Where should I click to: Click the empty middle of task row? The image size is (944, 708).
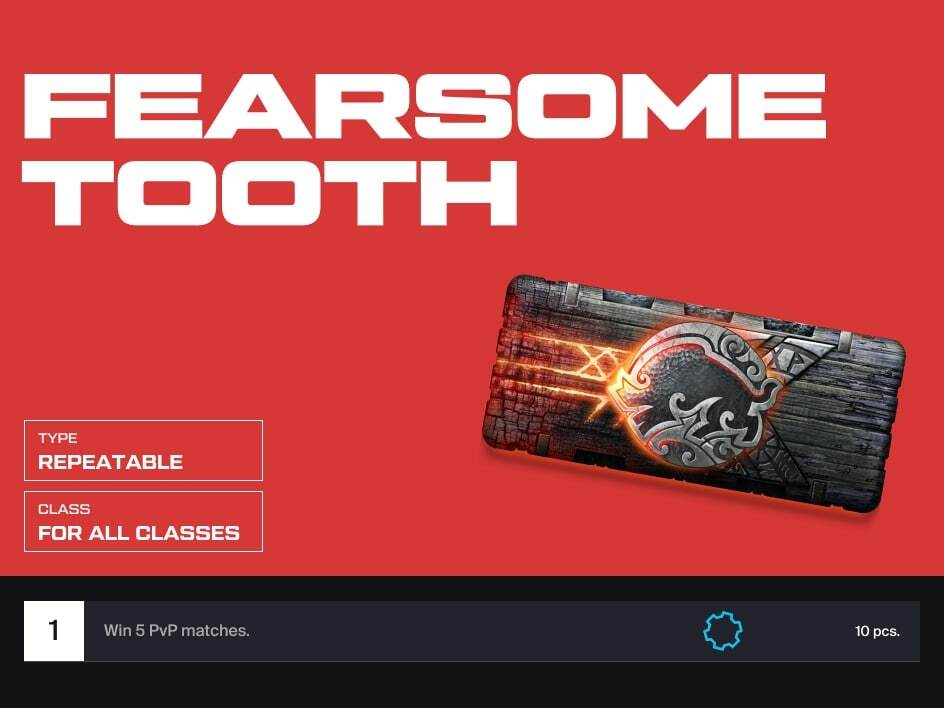coord(476,631)
